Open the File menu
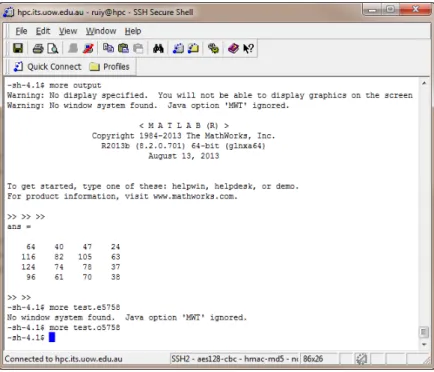 [x=21, y=31]
